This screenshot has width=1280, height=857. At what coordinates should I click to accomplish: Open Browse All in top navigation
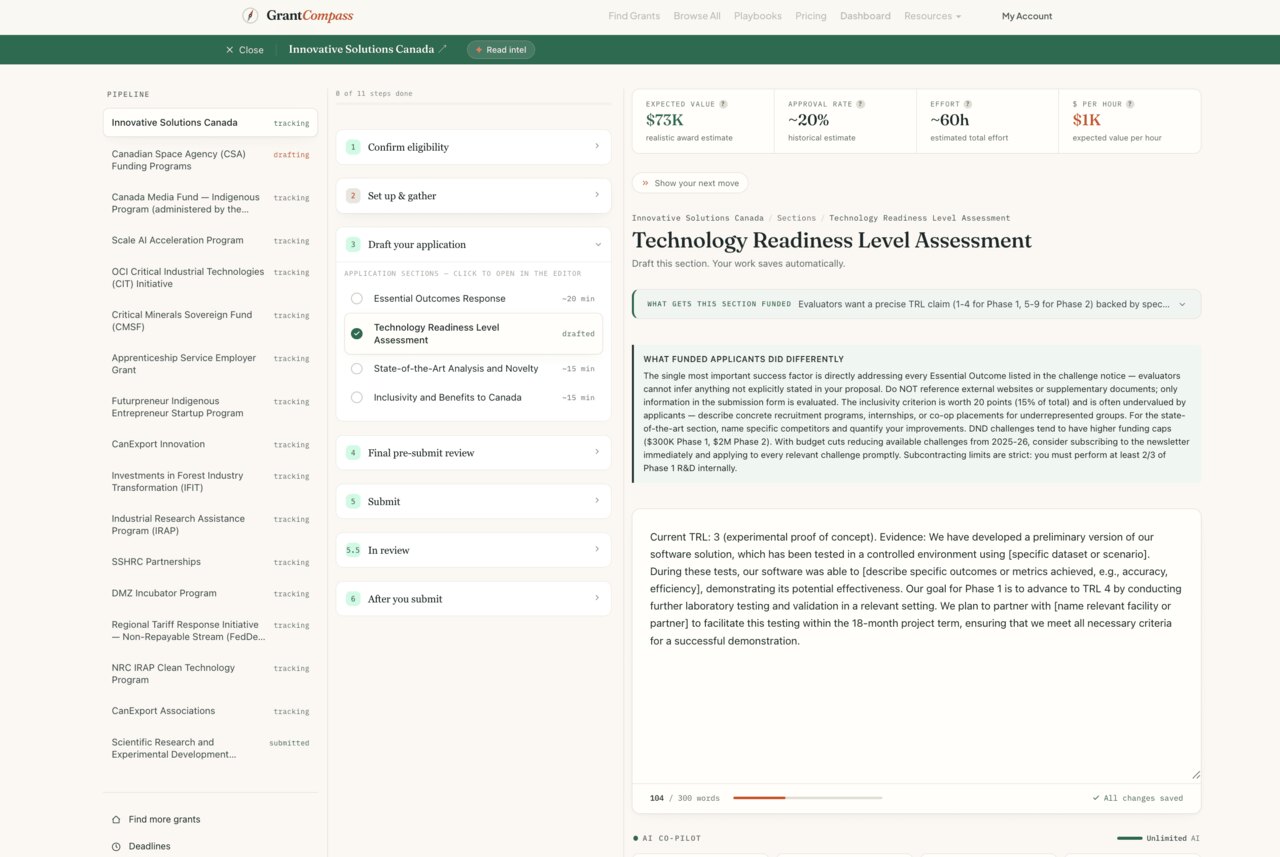coord(697,16)
